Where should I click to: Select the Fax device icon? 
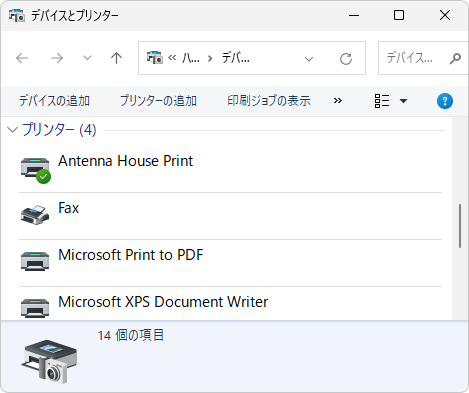[x=35, y=215]
